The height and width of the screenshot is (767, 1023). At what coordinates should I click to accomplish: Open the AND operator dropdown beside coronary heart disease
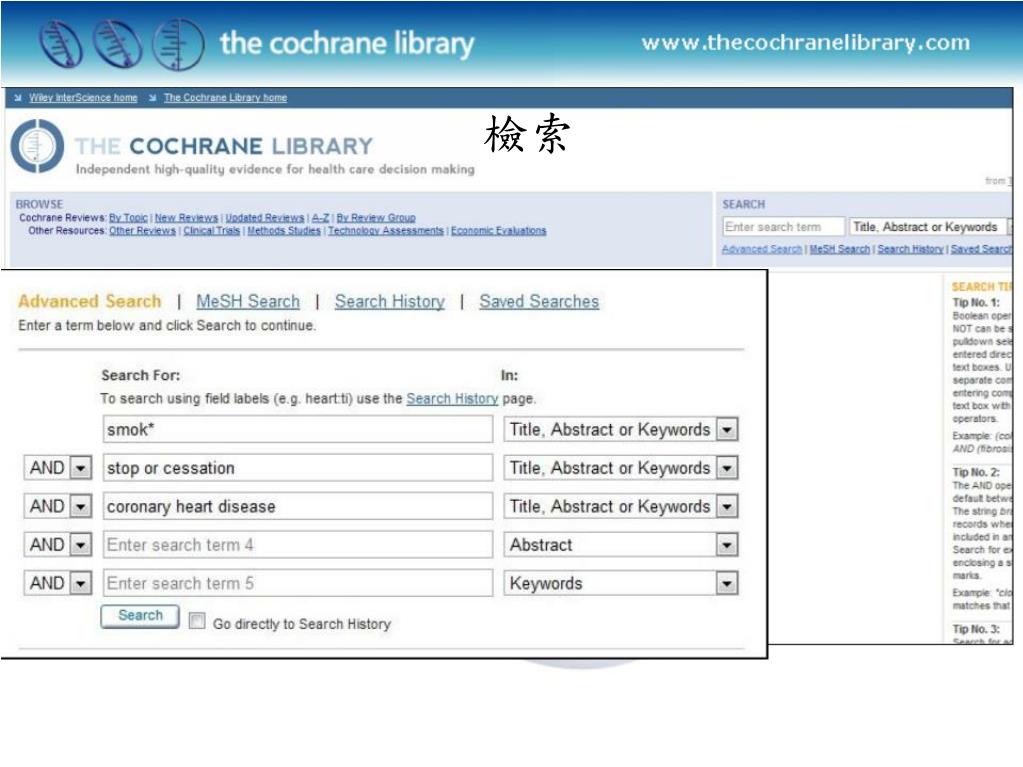click(80, 507)
